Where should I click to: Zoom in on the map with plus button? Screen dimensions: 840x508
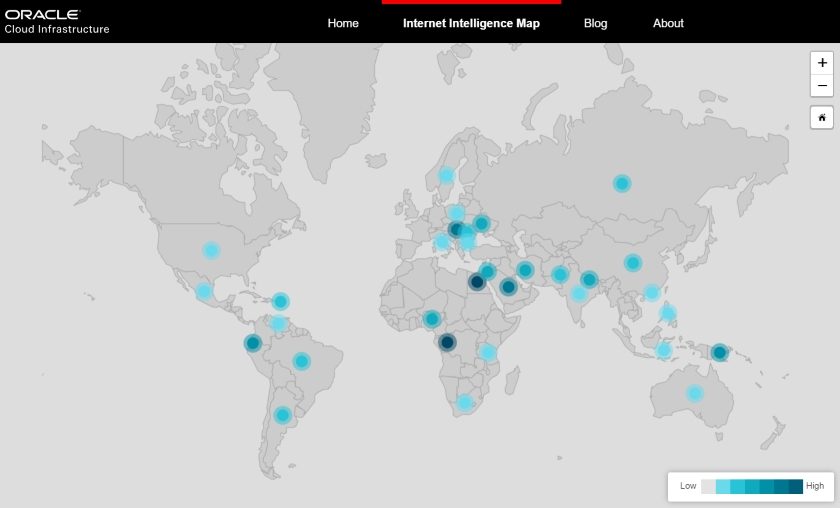pos(822,63)
